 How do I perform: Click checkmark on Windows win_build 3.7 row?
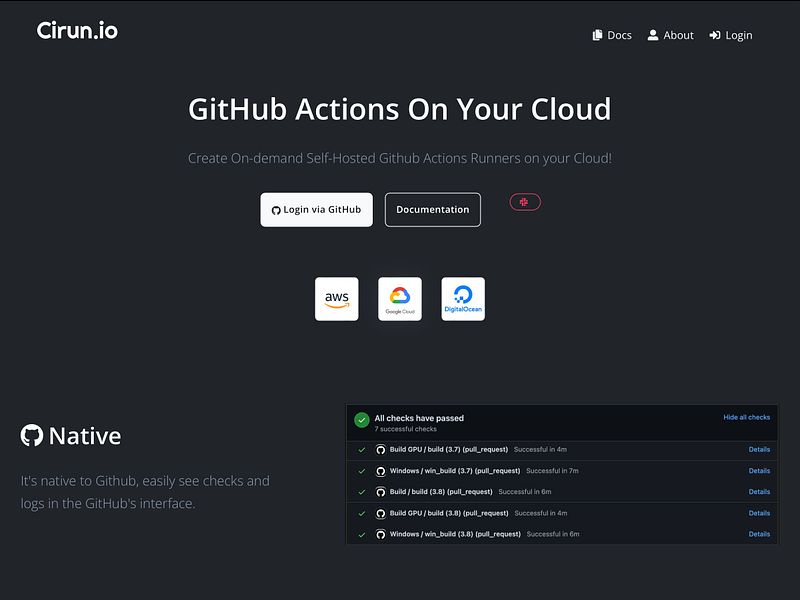pyautogui.click(x=362, y=471)
